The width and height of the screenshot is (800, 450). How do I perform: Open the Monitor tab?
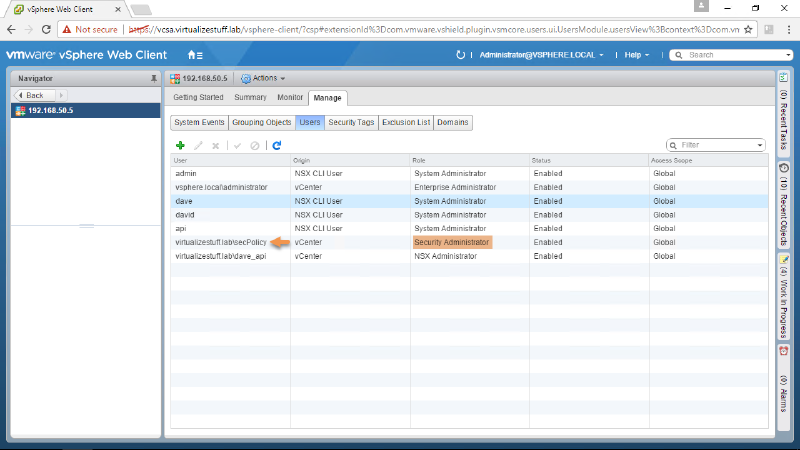tap(290, 97)
